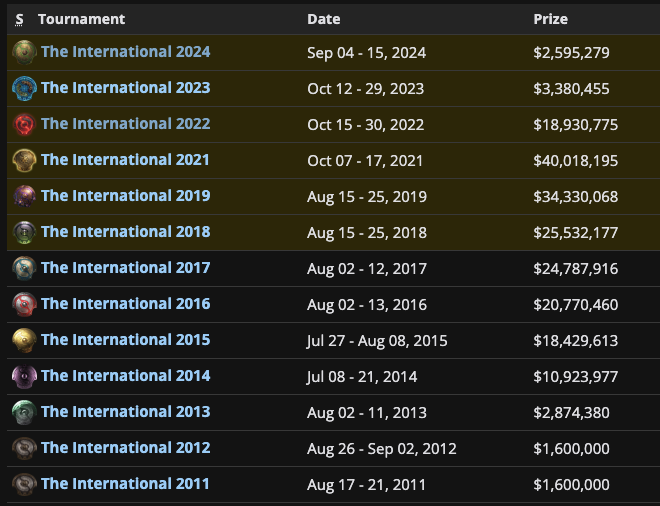Open The International 2014 link

coord(125,376)
